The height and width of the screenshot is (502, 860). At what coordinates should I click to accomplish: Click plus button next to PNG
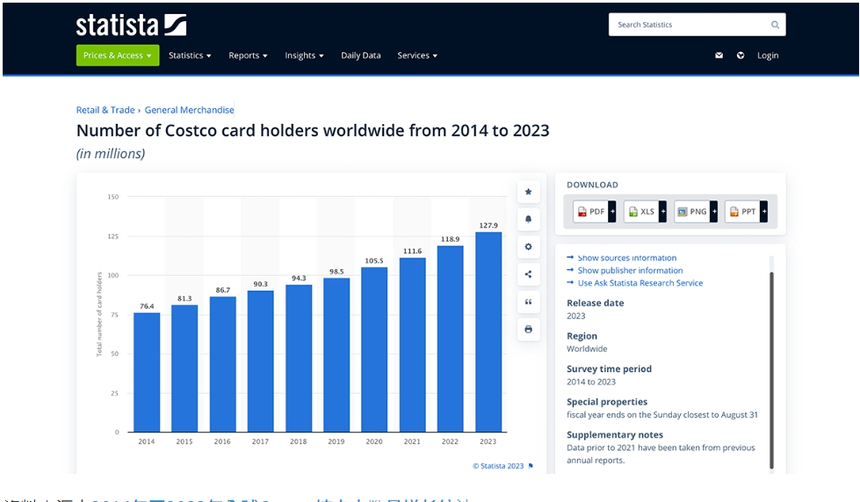[714, 211]
